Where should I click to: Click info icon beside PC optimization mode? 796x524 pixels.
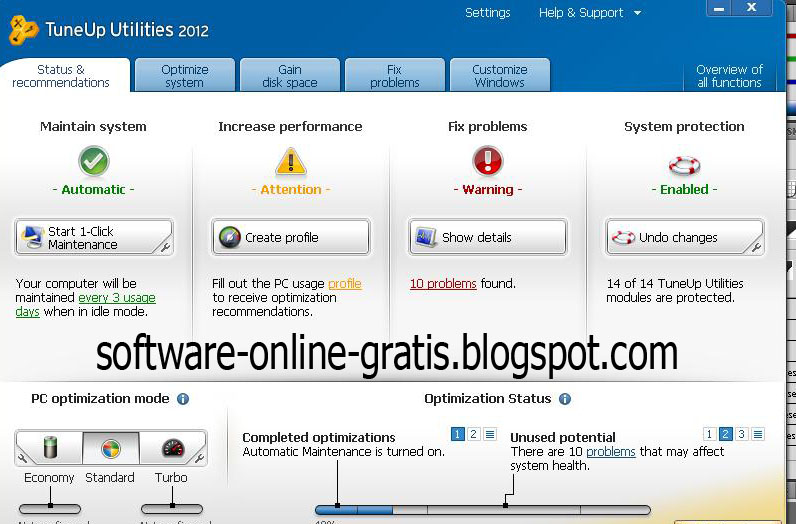183,399
